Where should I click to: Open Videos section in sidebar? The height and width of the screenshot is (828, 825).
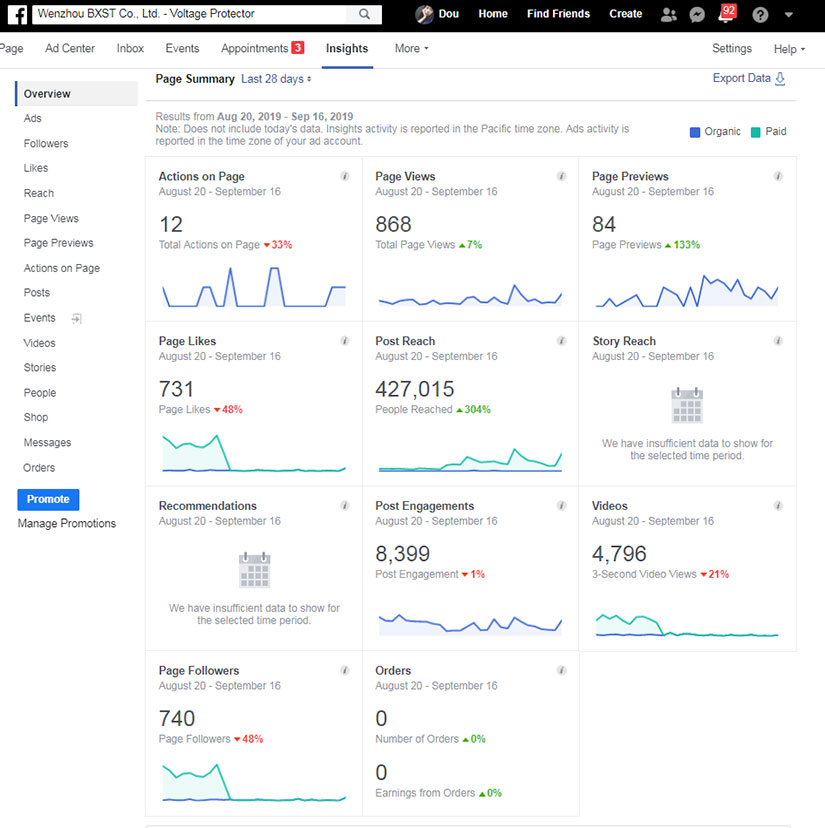click(39, 343)
